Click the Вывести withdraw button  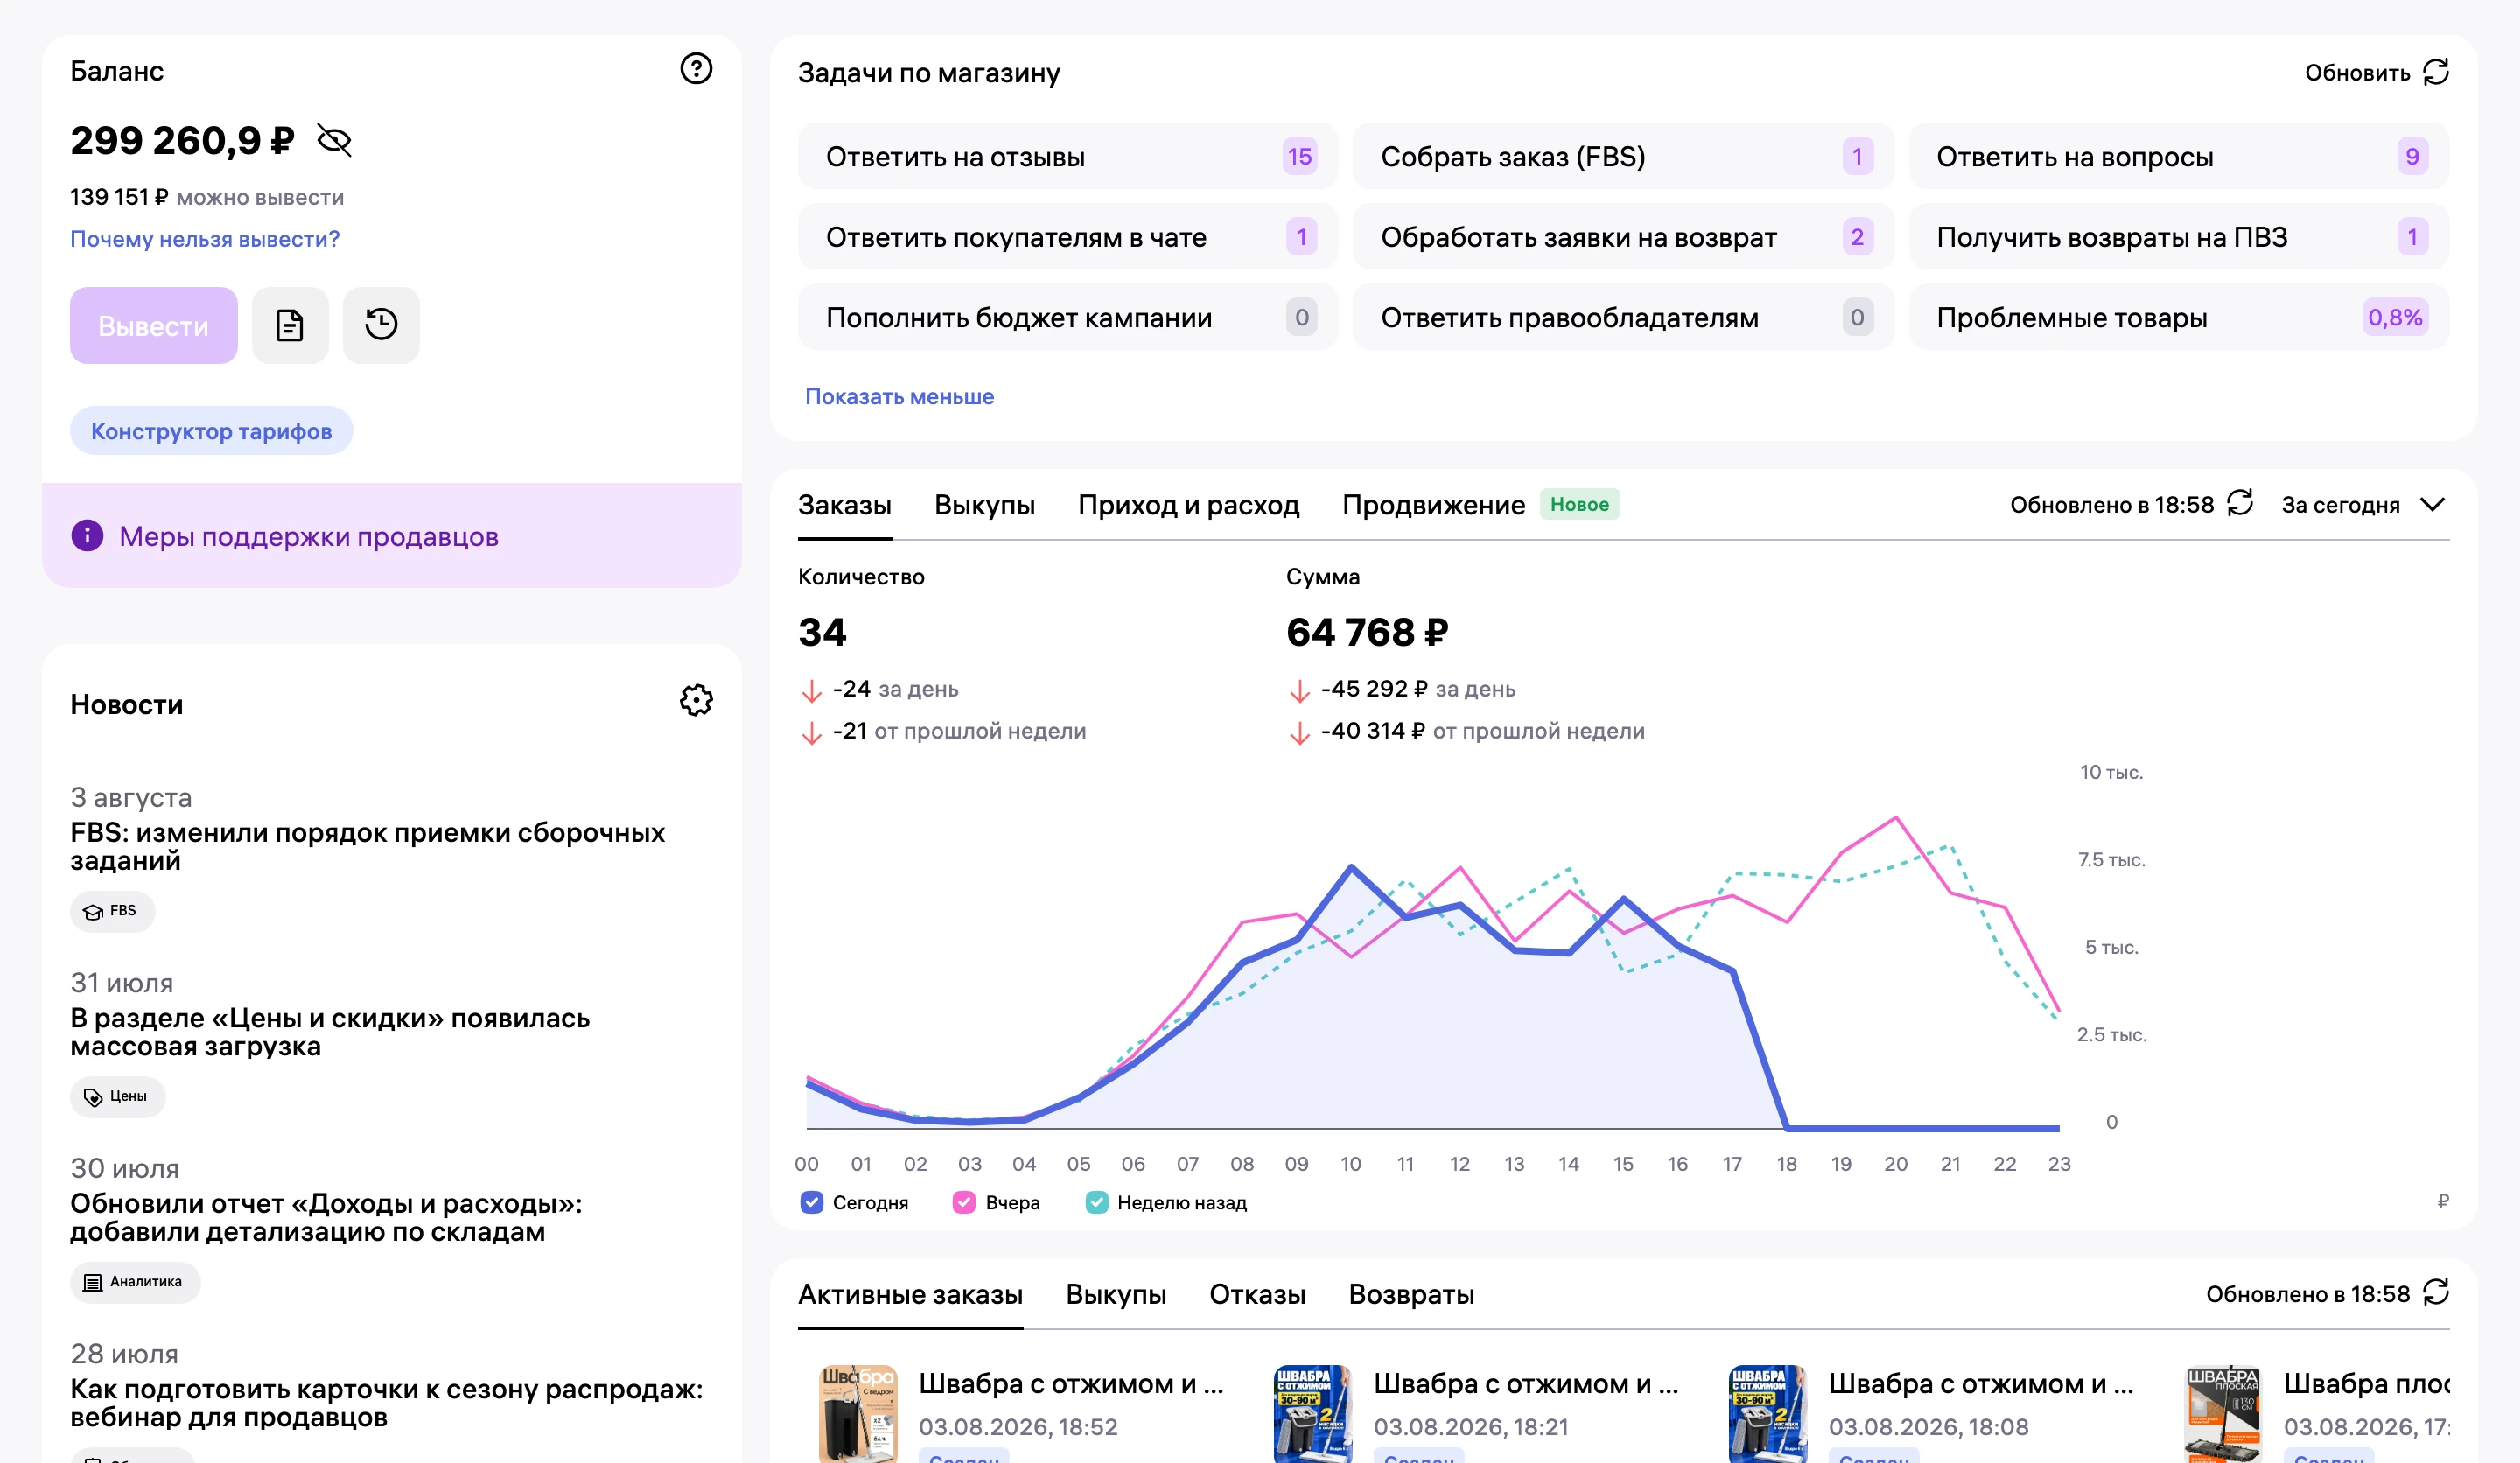tap(154, 325)
